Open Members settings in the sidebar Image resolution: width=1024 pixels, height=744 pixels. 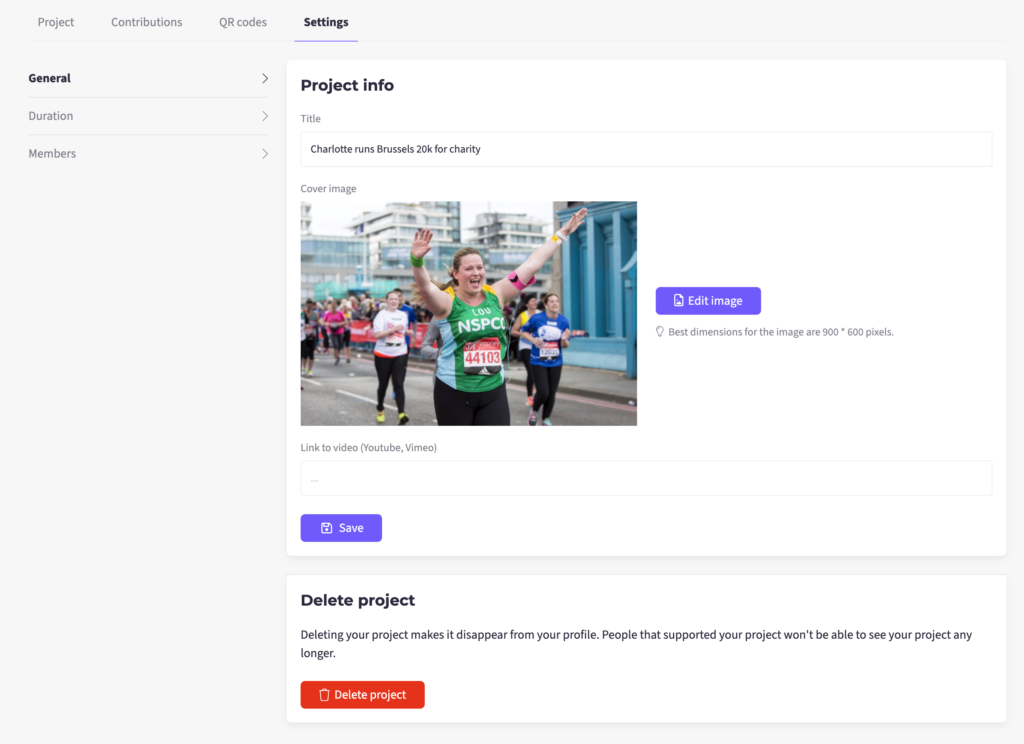coord(52,154)
